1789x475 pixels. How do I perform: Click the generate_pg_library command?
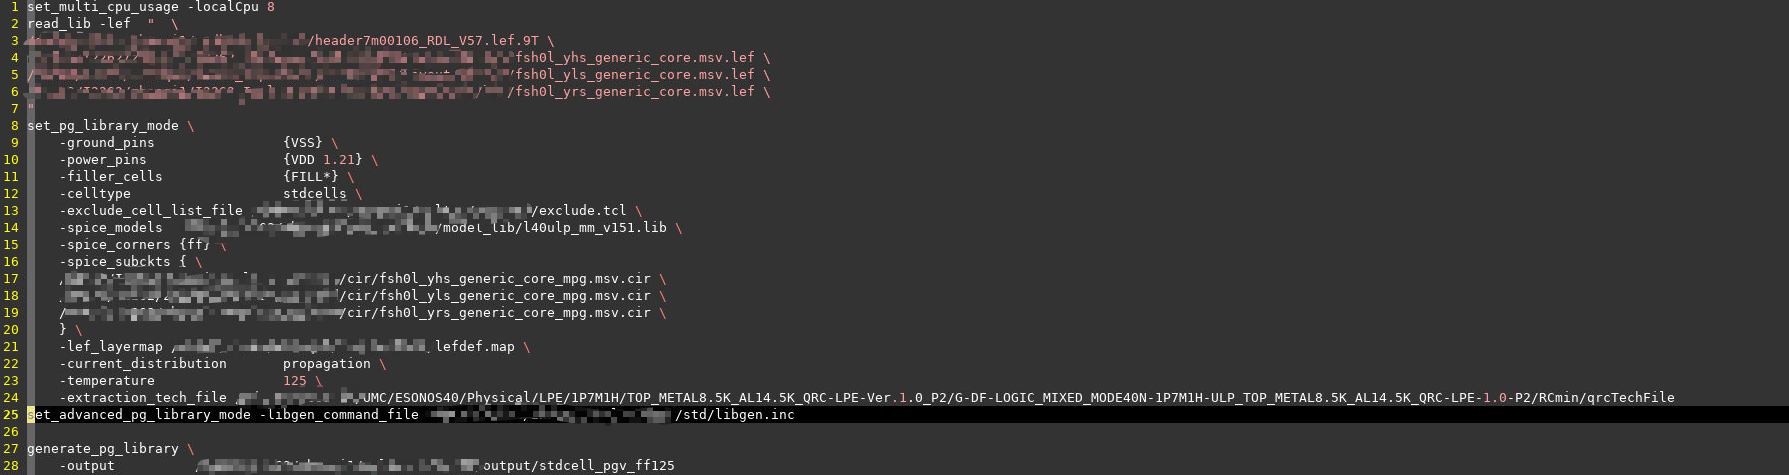click(103, 449)
